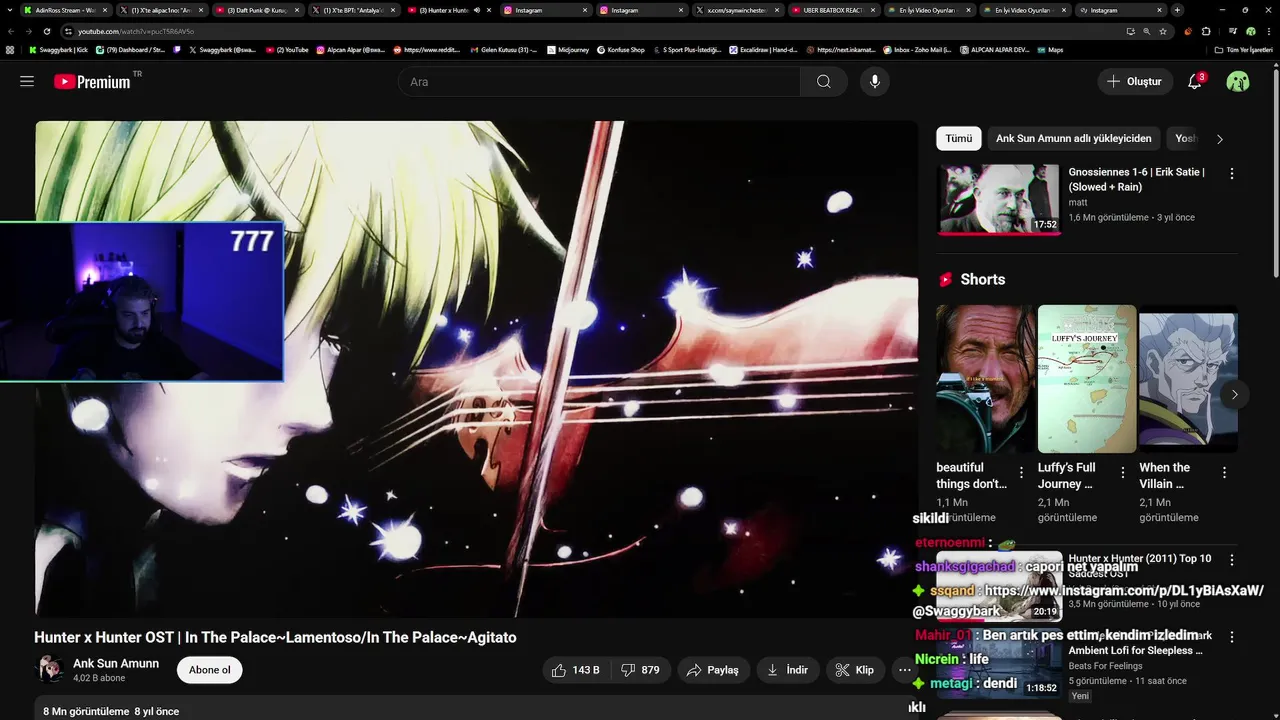This screenshot has width=1280, height=720.
Task: Click the 'Oluştur' create button
Action: pos(1134,82)
